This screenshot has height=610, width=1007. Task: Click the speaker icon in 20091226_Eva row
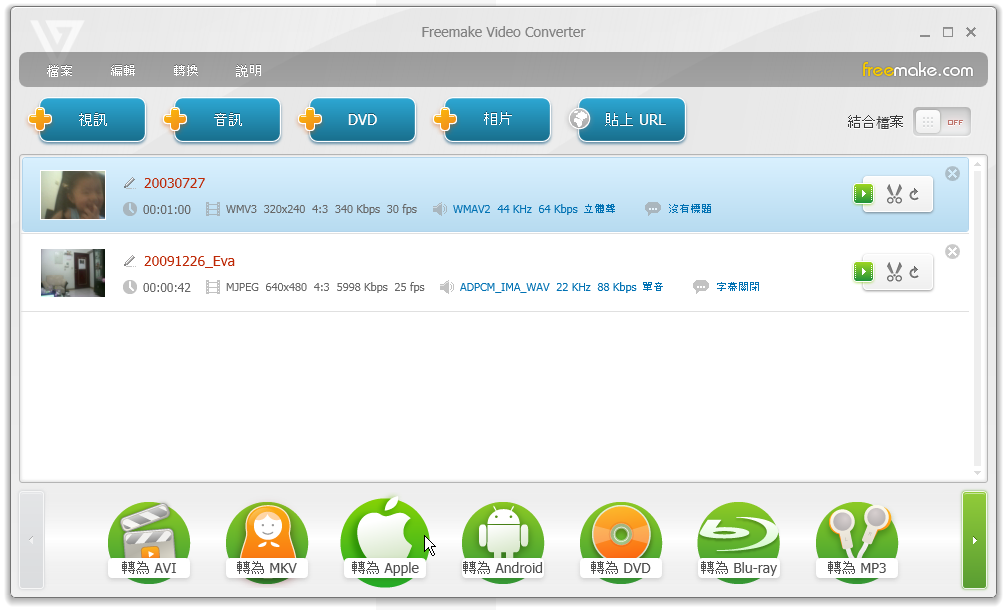447,287
